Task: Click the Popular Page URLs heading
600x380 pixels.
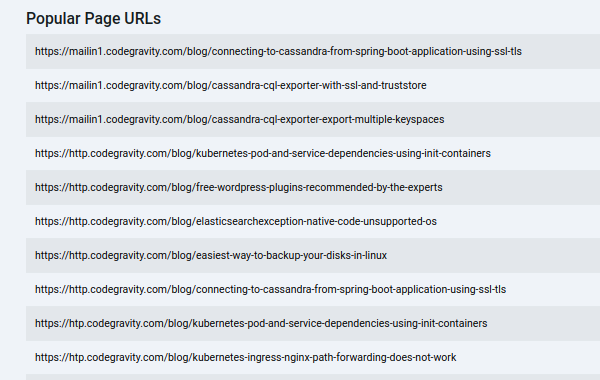Action: 93,18
